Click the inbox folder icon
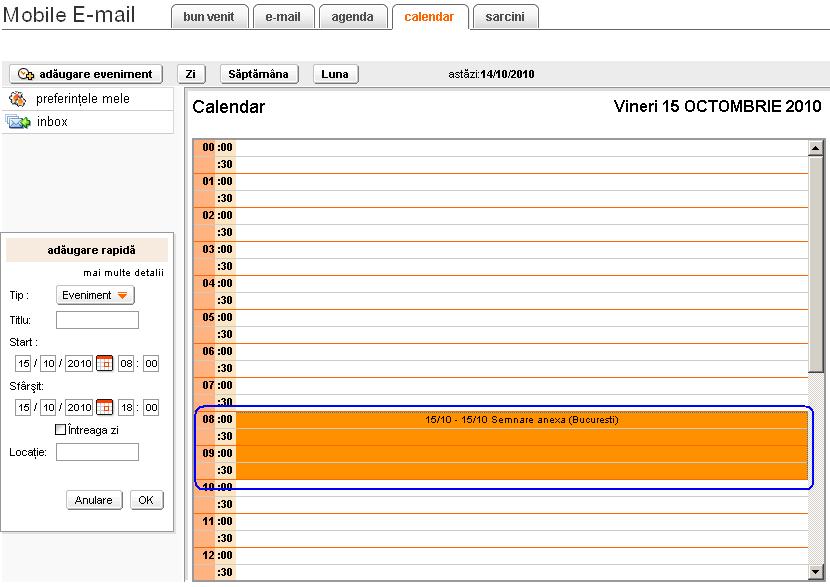 click(18, 122)
